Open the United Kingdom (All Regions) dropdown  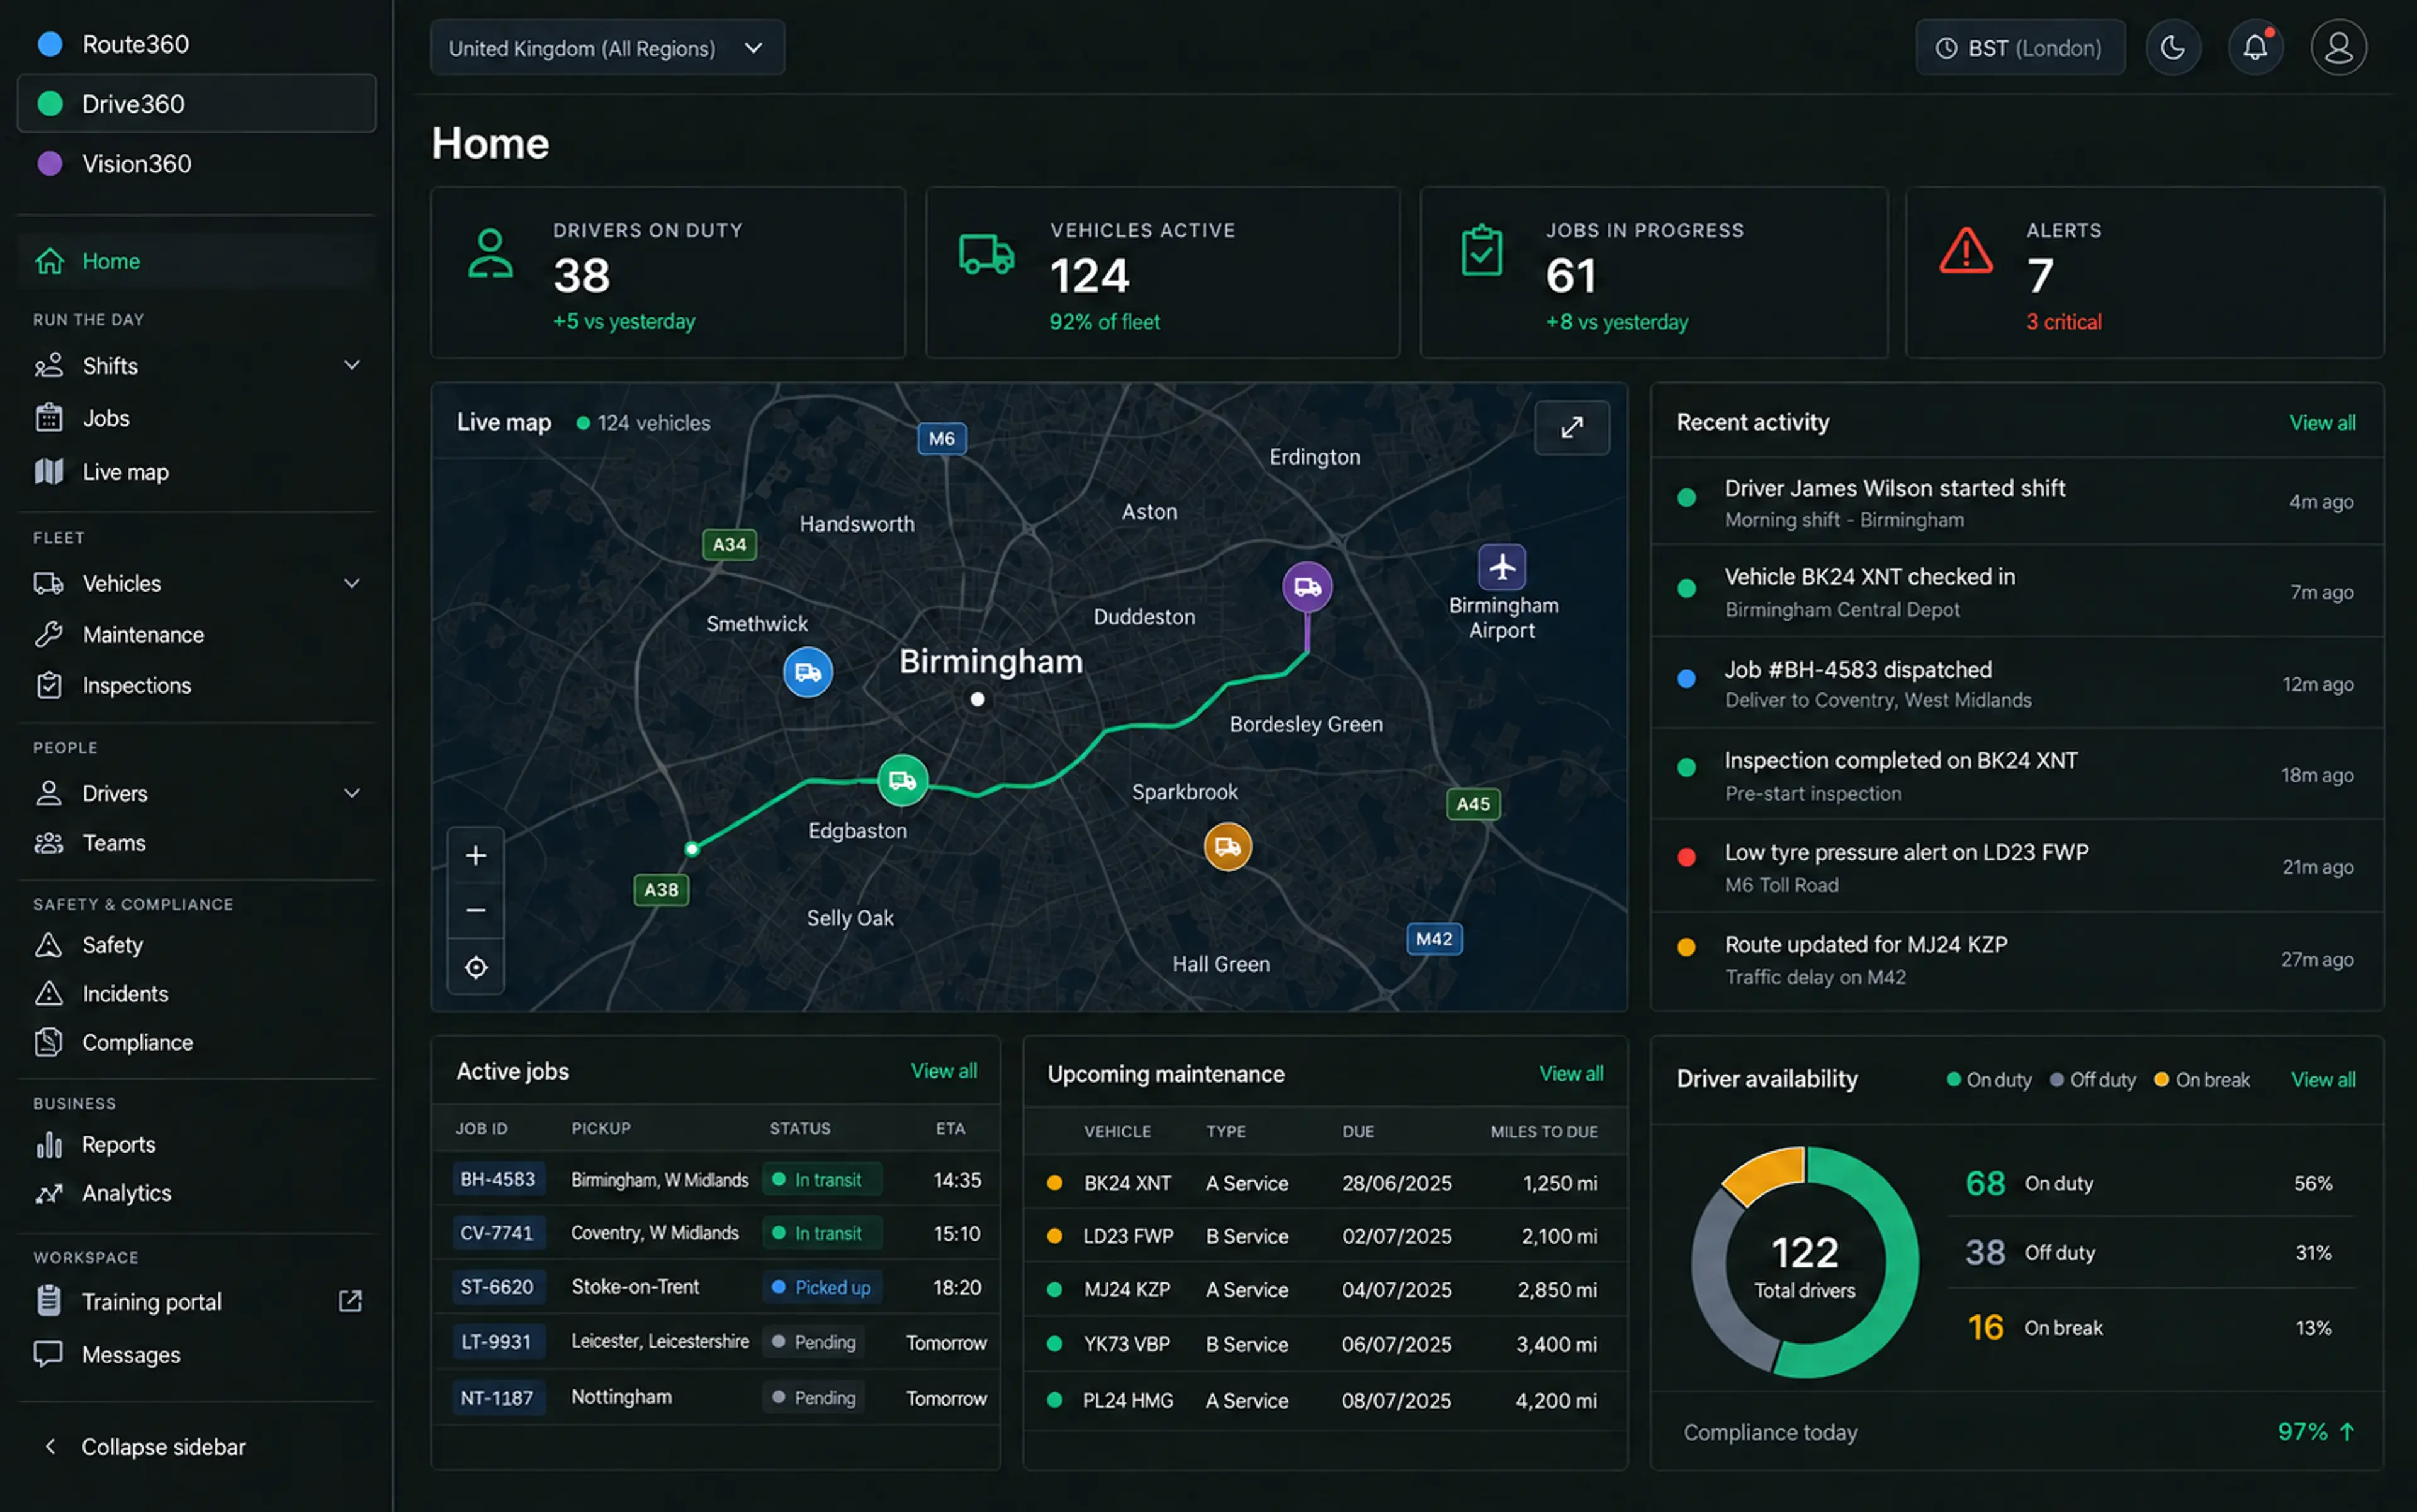[x=607, y=48]
